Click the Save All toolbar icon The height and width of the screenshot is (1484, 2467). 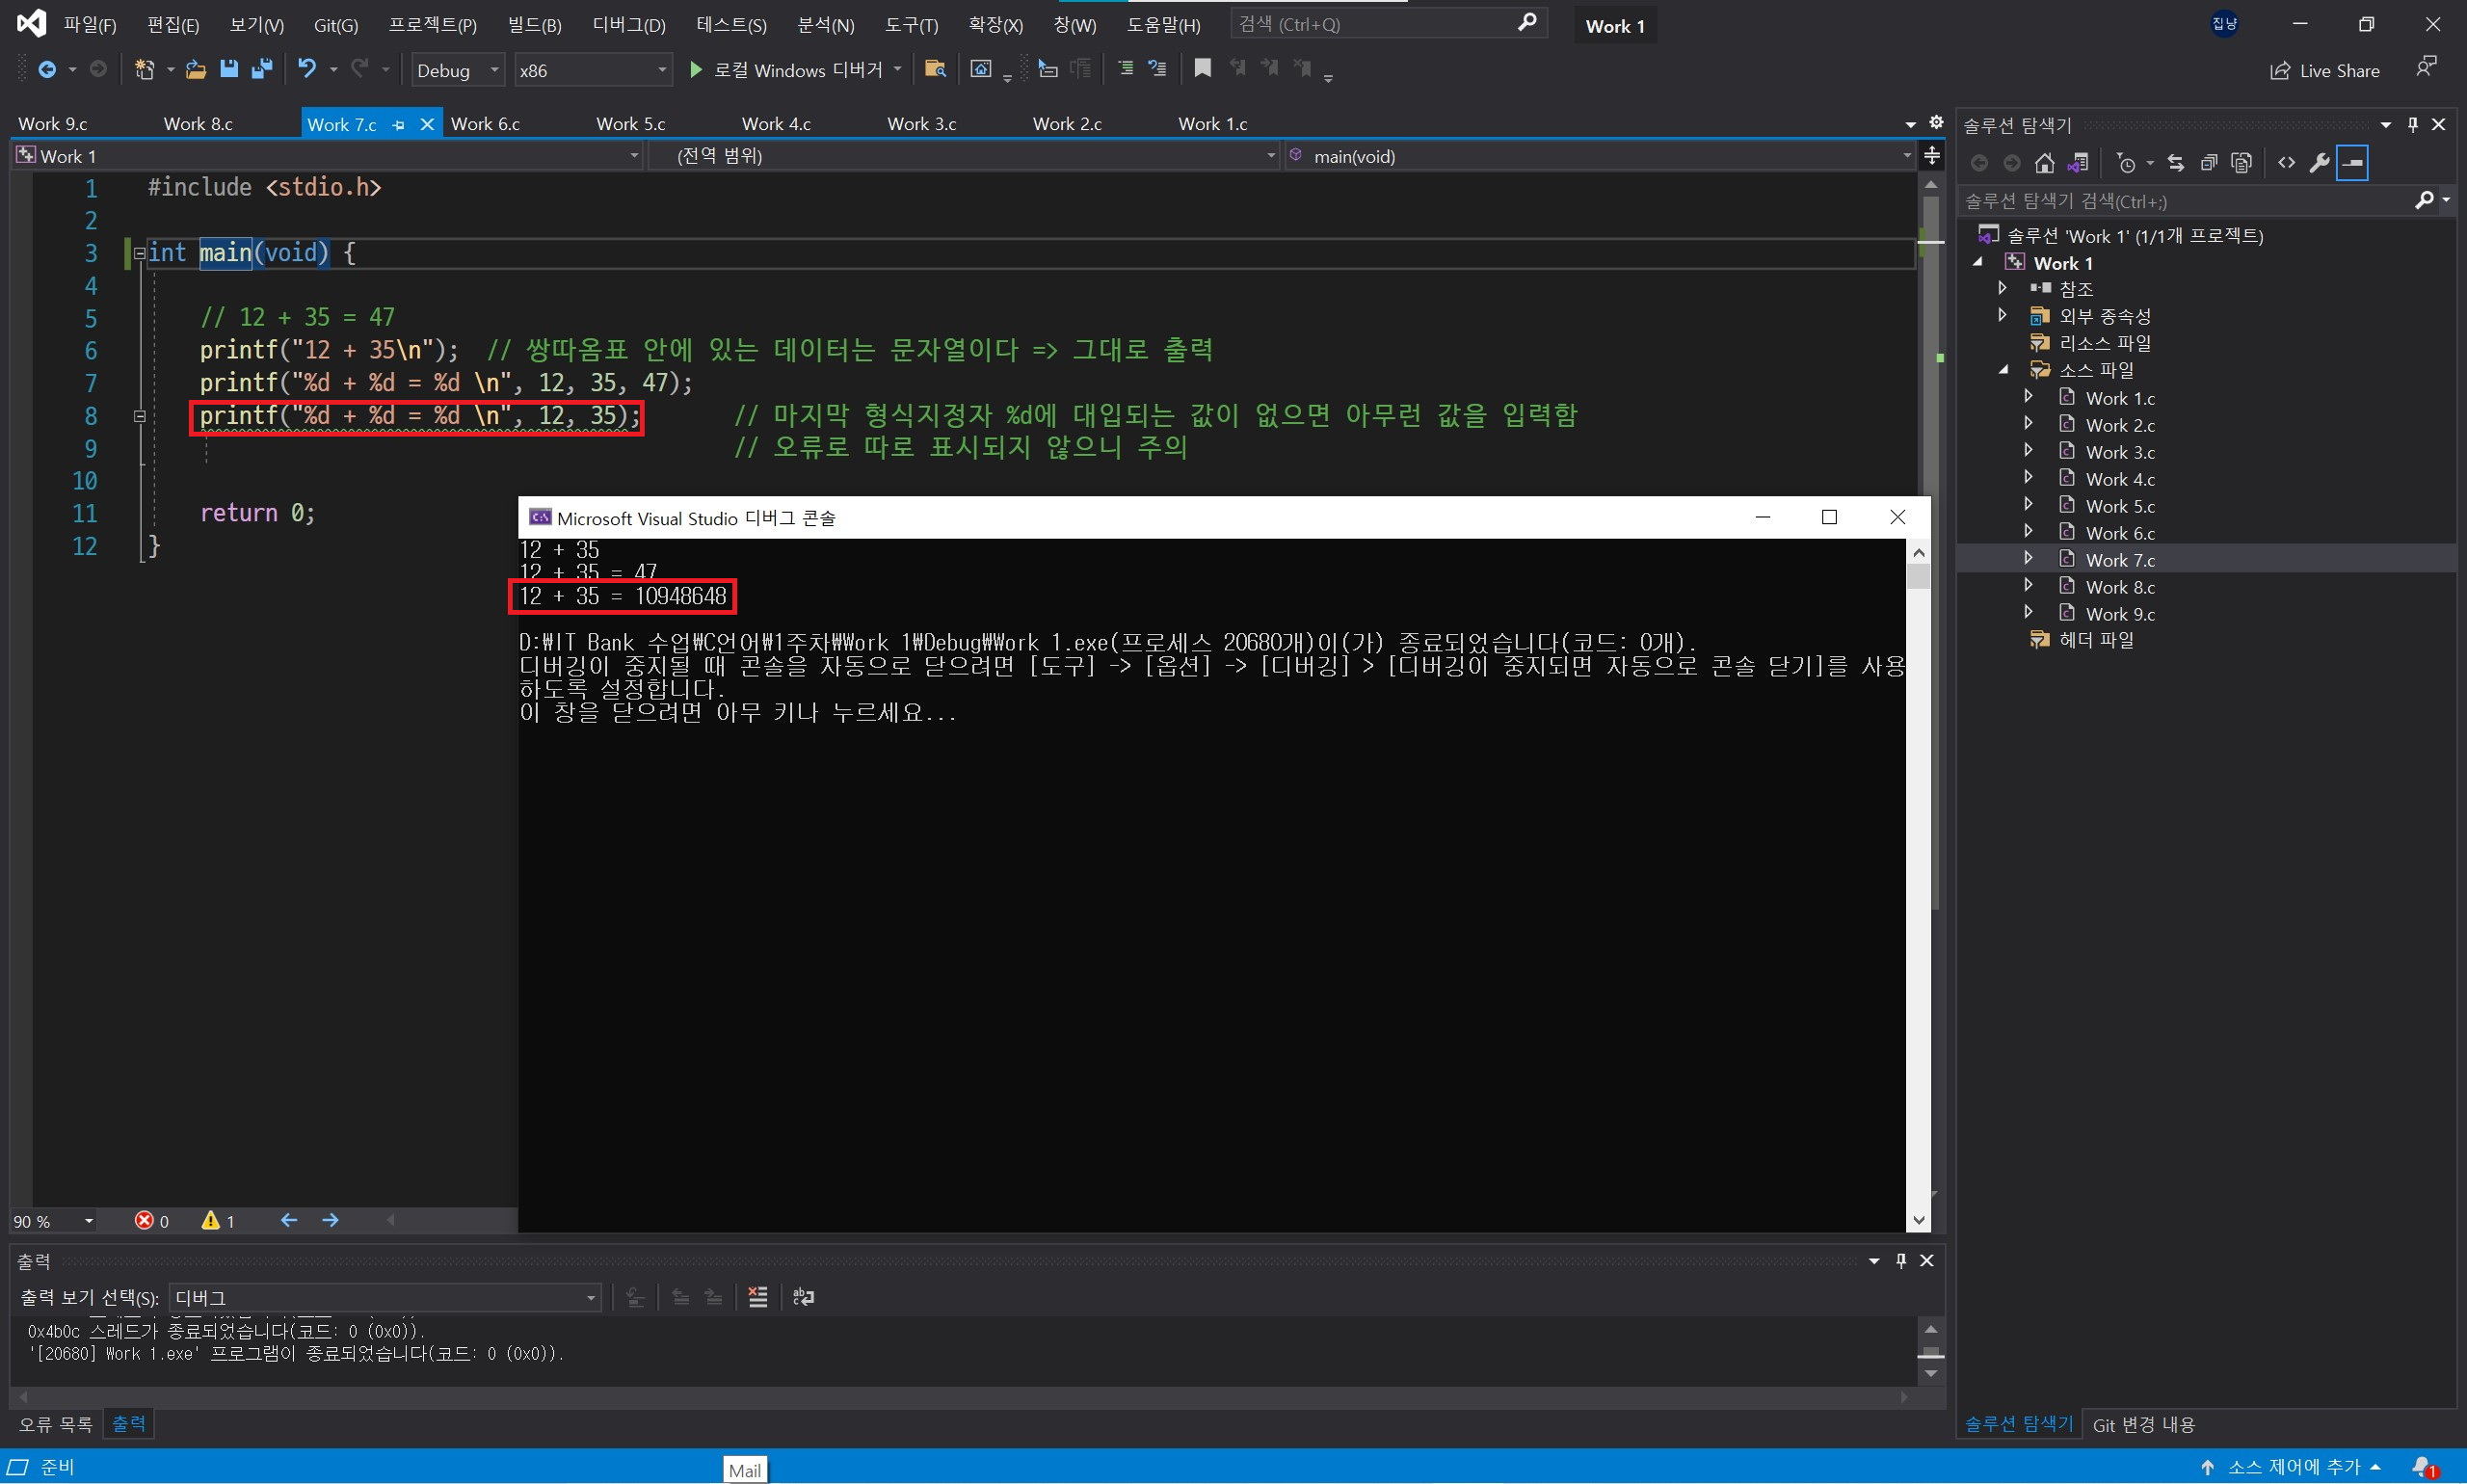click(x=262, y=69)
